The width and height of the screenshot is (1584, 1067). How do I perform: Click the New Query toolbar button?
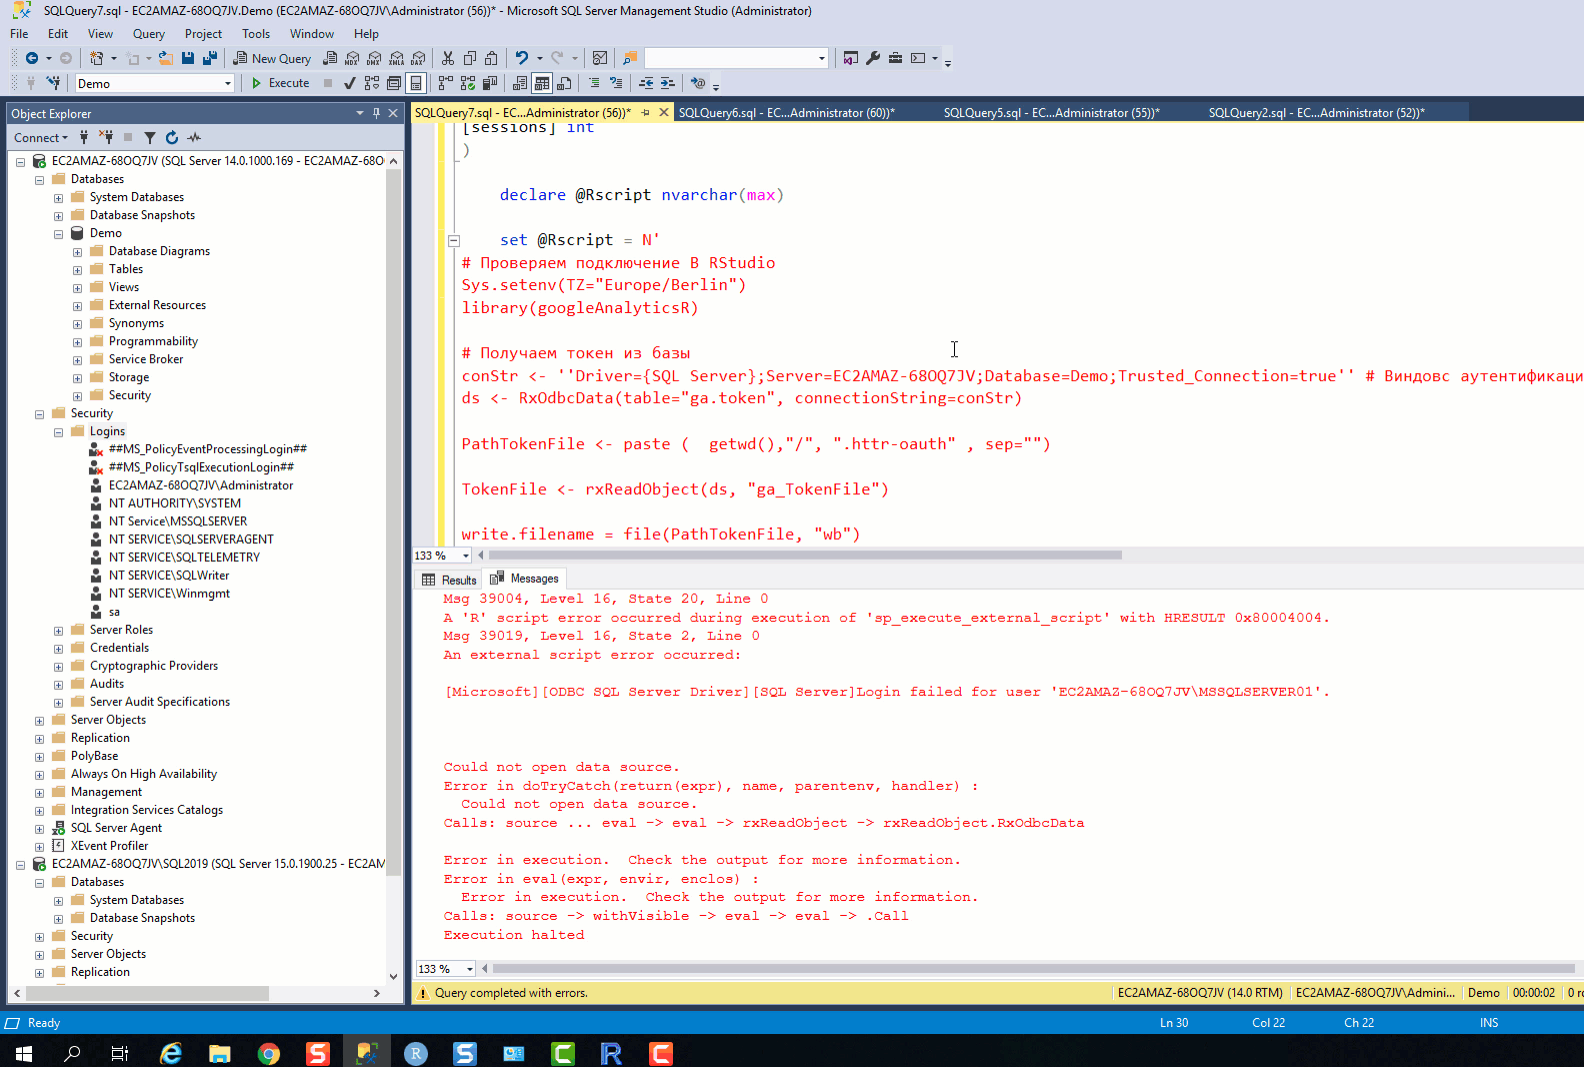272,58
